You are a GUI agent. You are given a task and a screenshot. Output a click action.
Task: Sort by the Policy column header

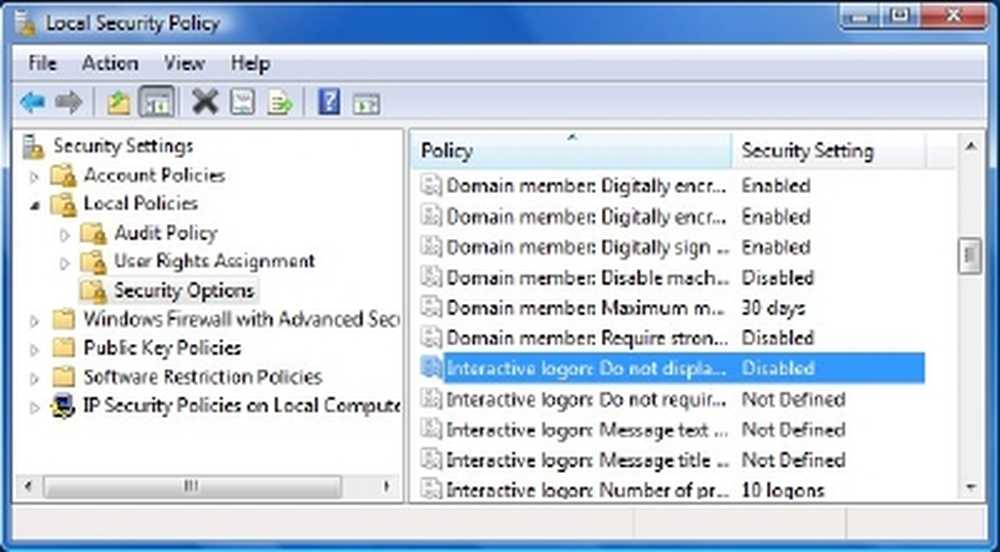571,151
